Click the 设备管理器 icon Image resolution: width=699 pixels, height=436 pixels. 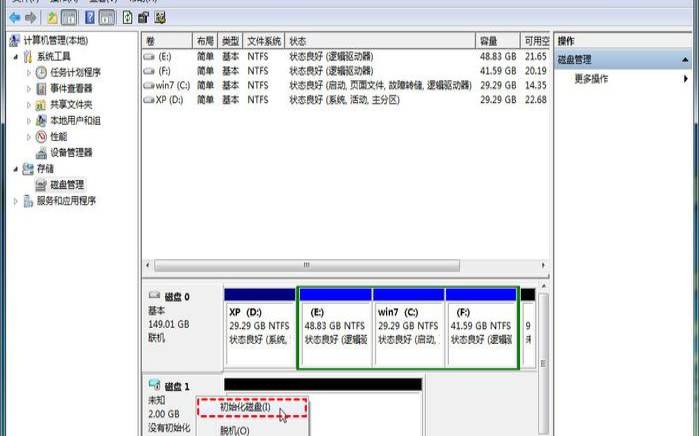coord(41,153)
